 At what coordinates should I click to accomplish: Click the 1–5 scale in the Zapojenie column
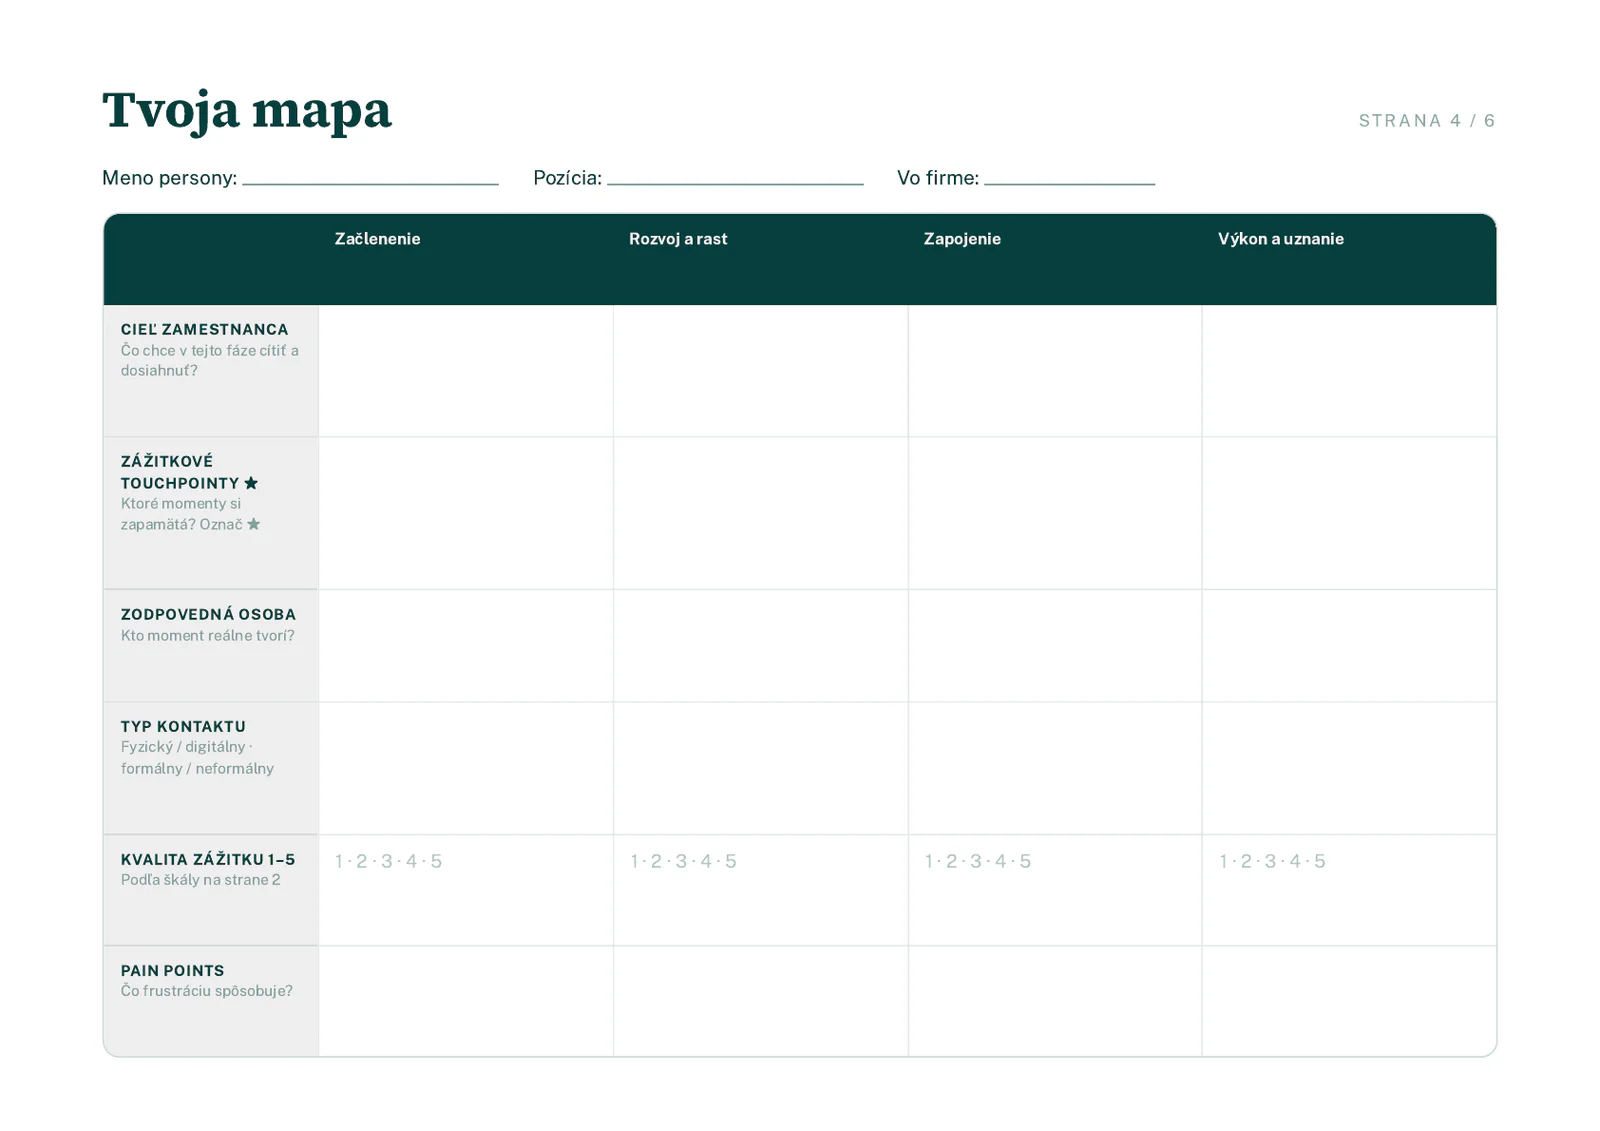pos(977,861)
